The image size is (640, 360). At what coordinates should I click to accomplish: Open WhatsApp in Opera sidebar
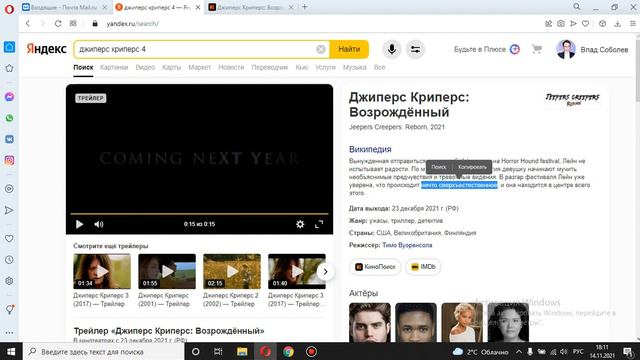pyautogui.click(x=9, y=118)
